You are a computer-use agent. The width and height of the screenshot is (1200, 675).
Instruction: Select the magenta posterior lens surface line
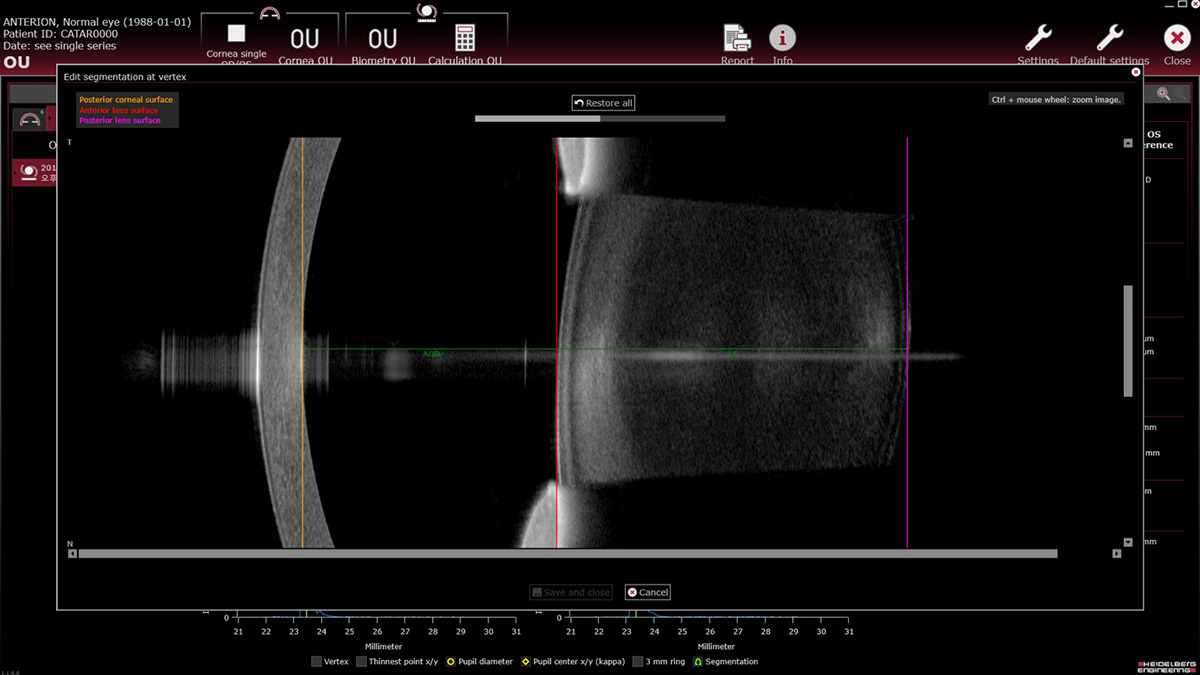907,342
